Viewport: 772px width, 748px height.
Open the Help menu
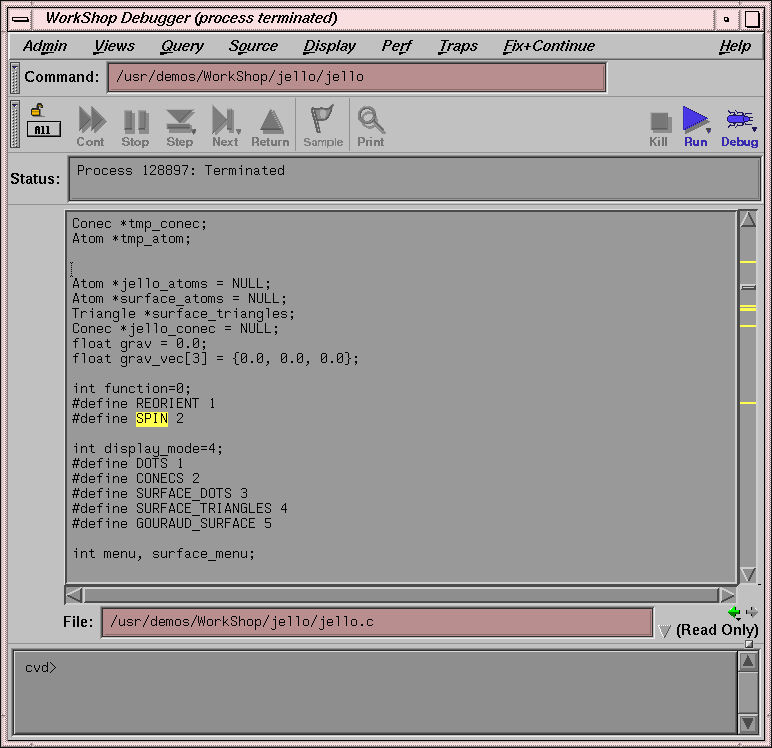click(x=734, y=46)
